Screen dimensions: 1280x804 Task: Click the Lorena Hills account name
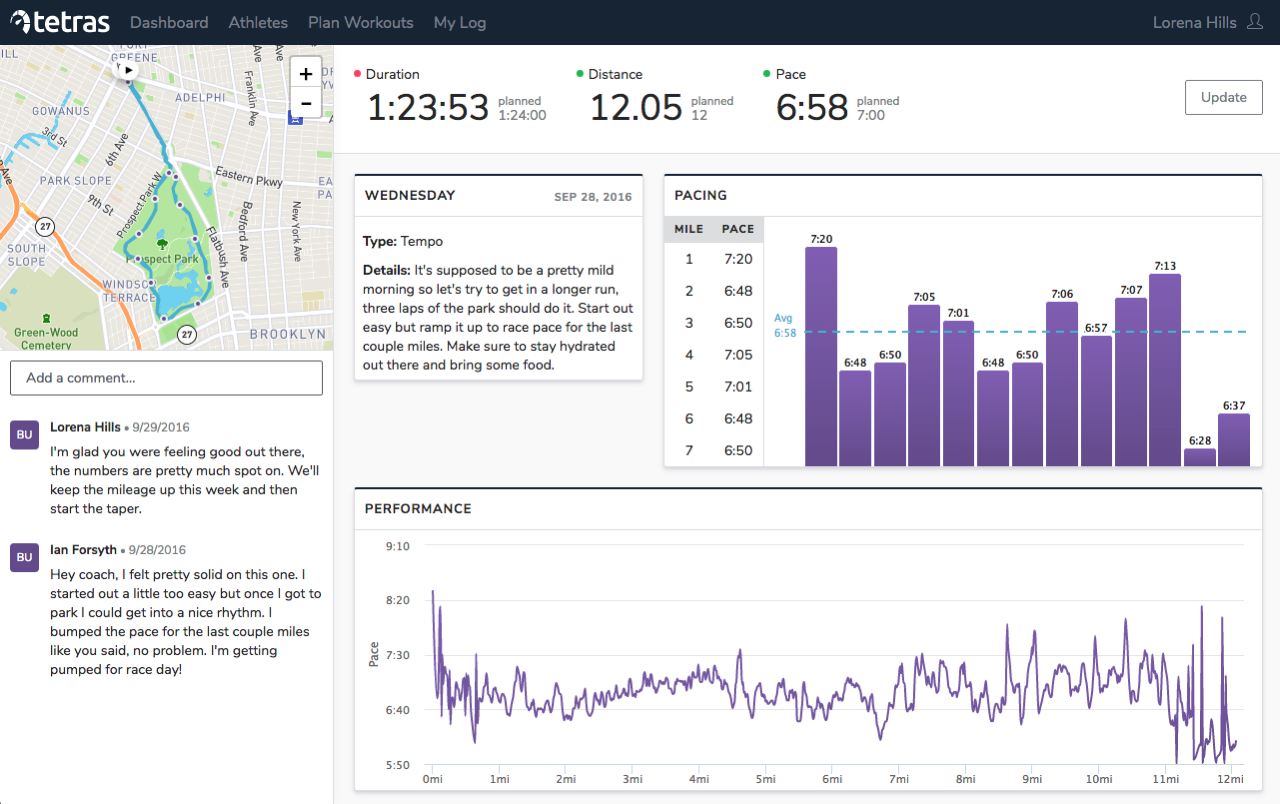[x=1194, y=22]
